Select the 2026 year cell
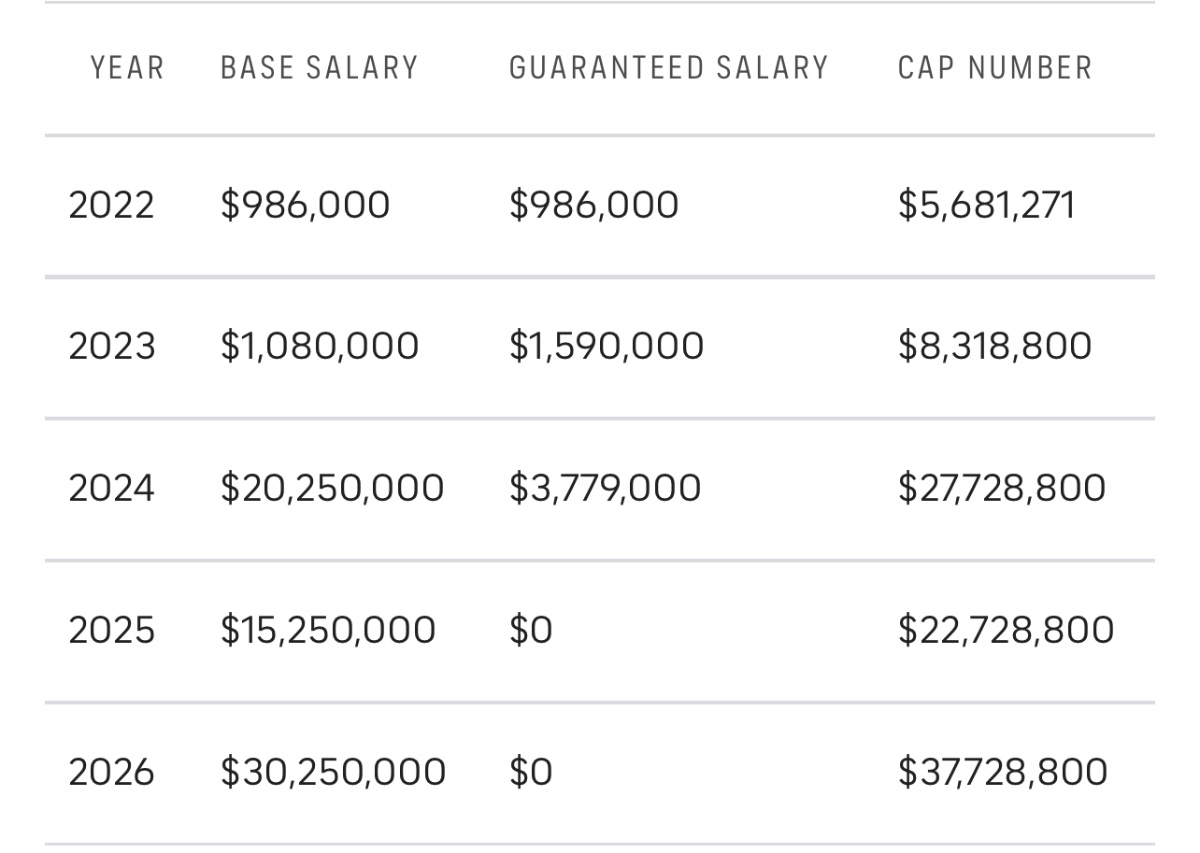Image resolution: width=1200 pixels, height=853 pixels. [111, 772]
